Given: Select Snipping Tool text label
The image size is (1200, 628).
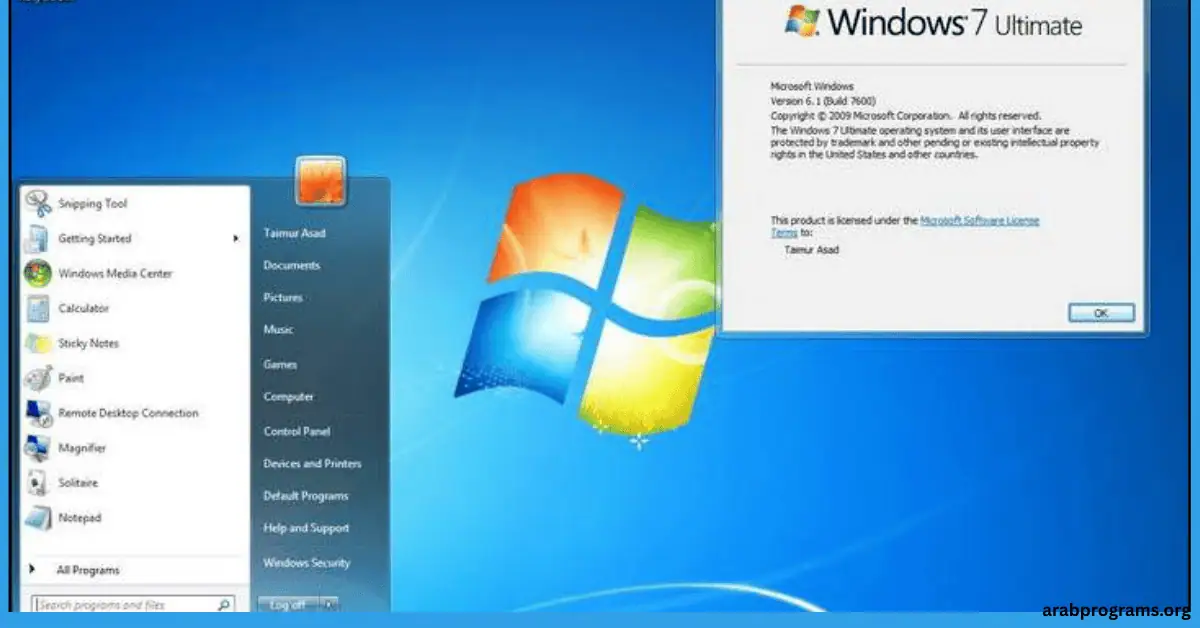Looking at the screenshot, I should click(x=93, y=204).
